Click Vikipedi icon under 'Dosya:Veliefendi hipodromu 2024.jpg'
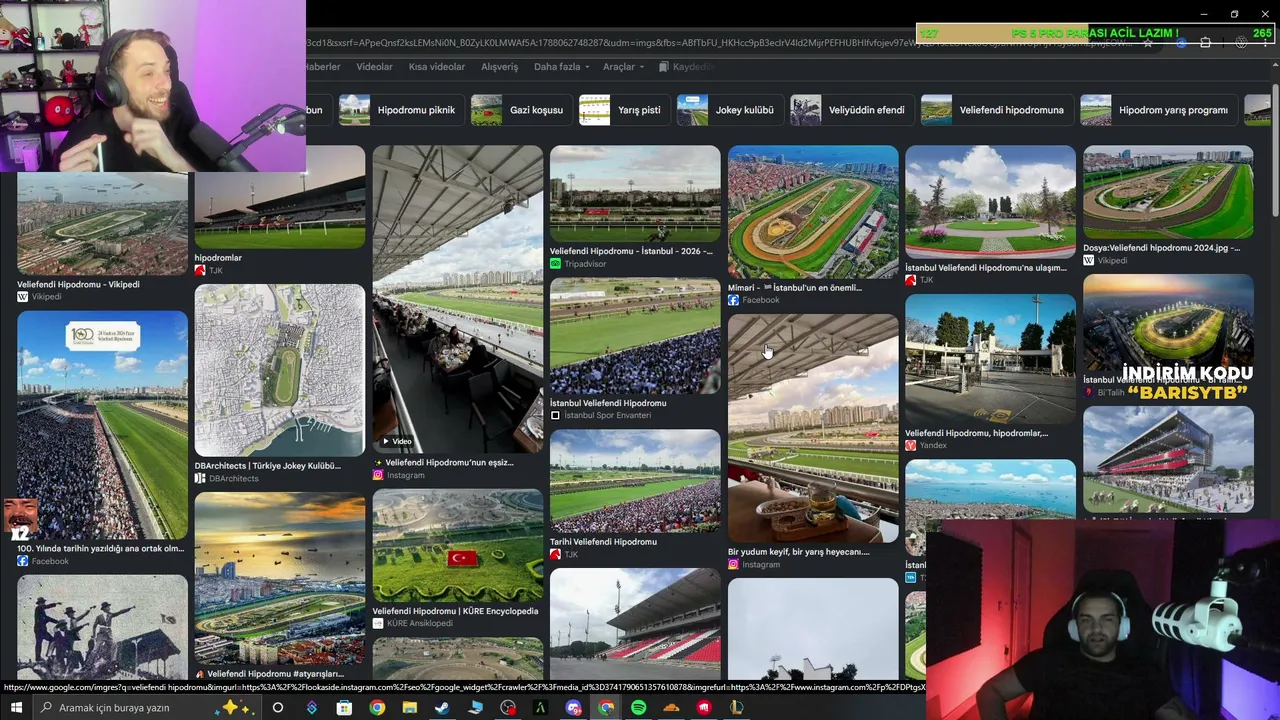This screenshot has height=720, width=1280. tap(1088, 261)
